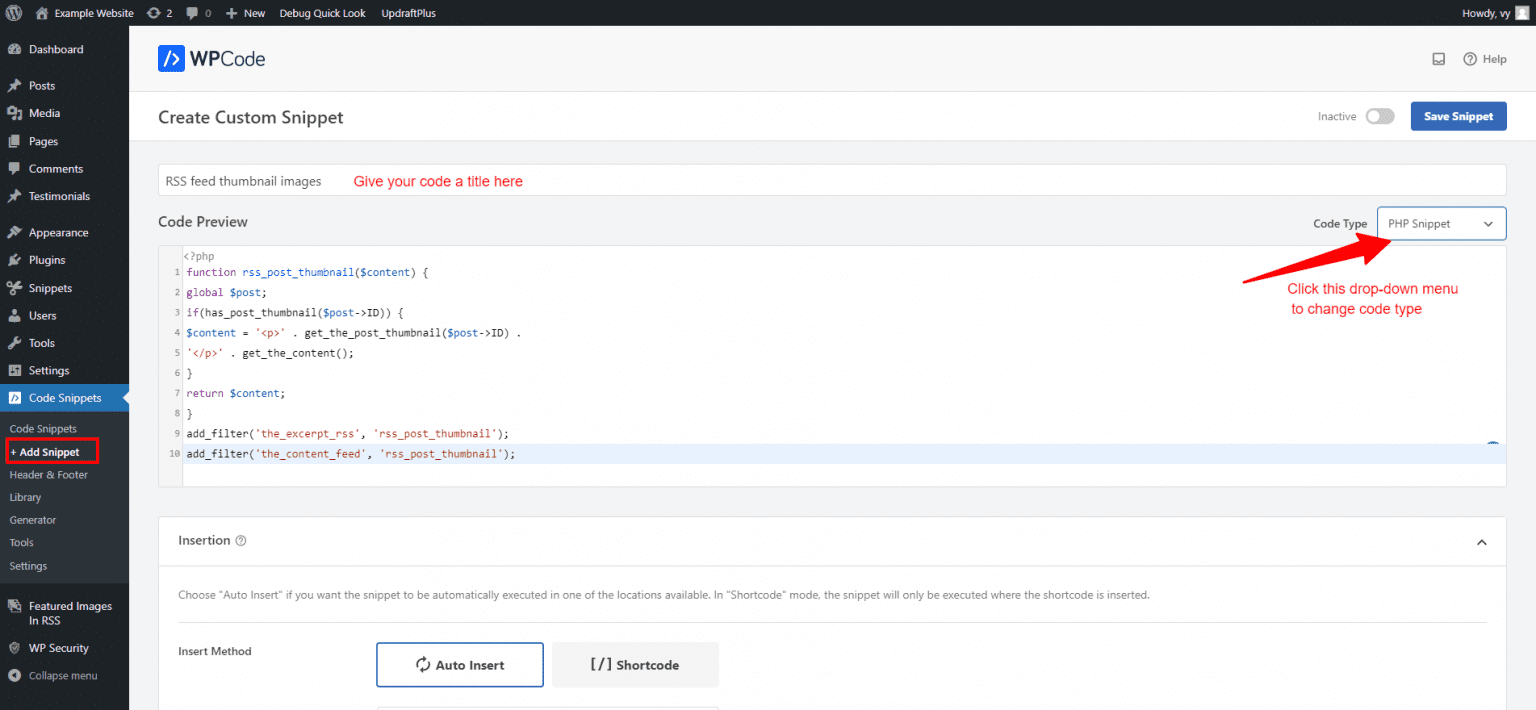Image resolution: width=1536 pixels, height=710 pixels.
Task: Click the WordPress logo in admin bar
Action: pos(13,13)
